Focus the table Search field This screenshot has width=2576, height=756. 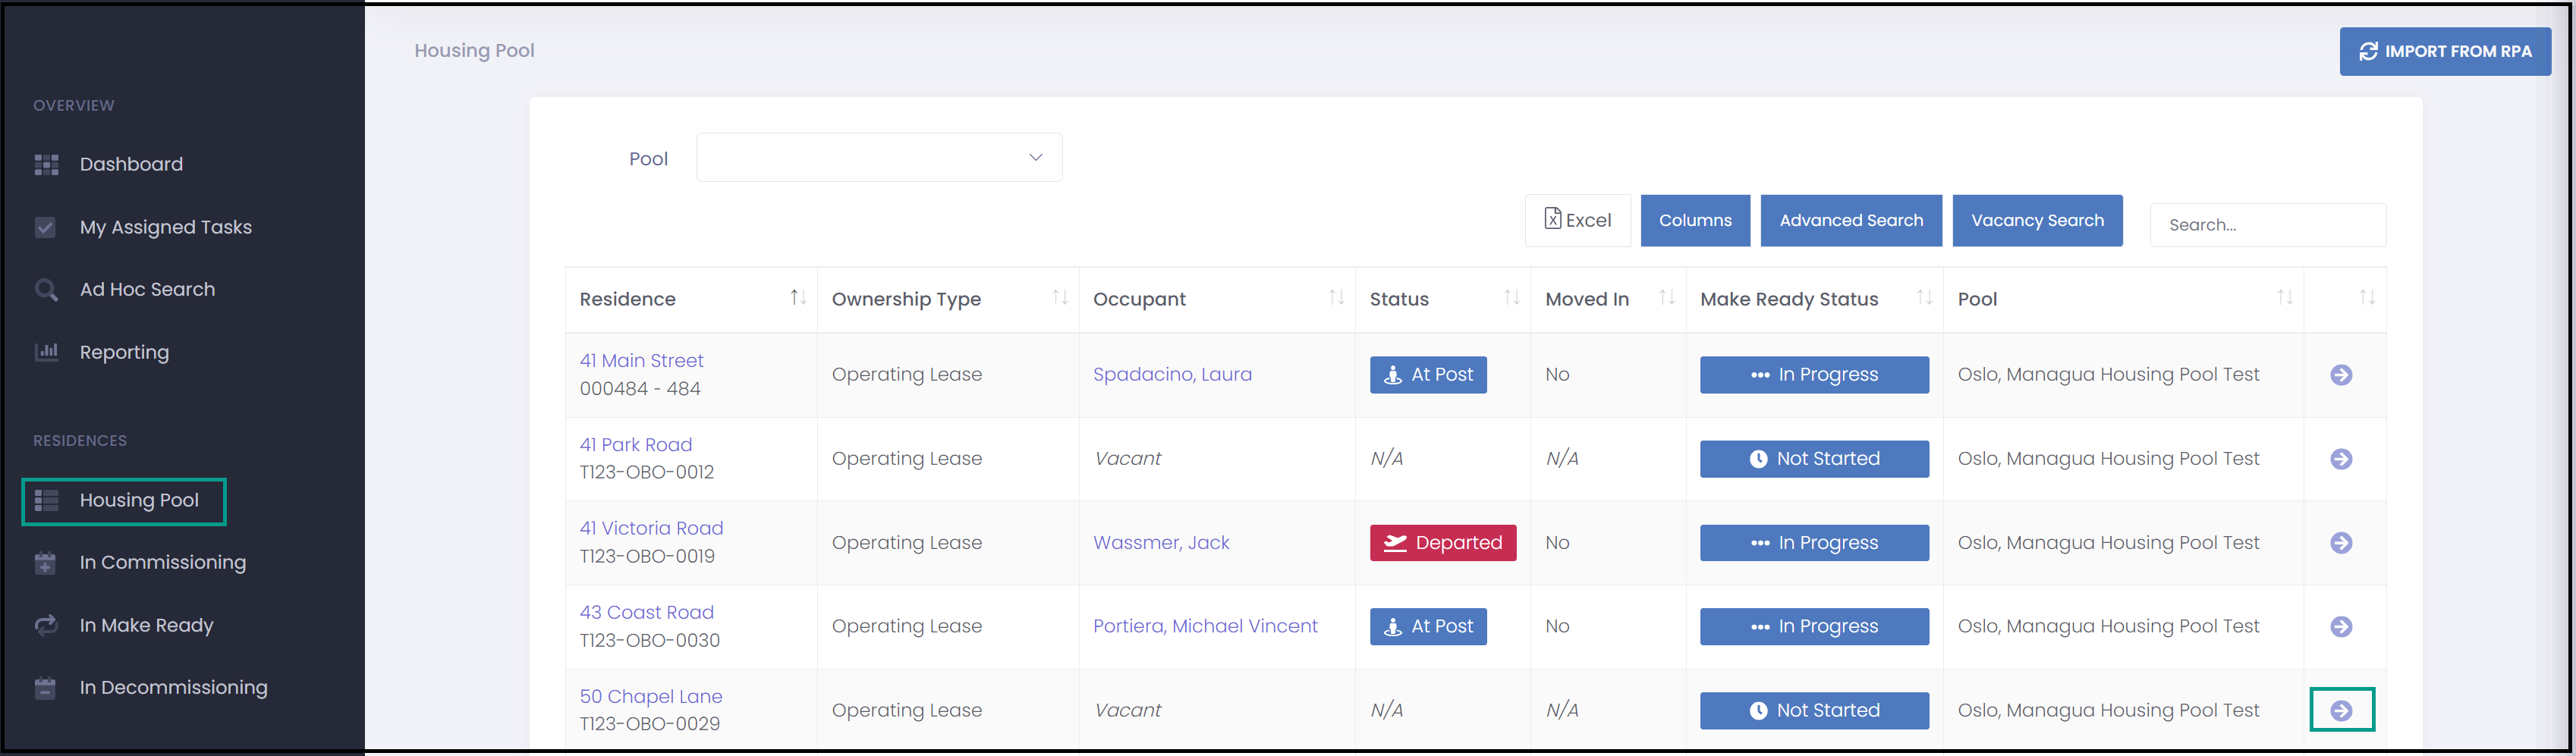2268,225
